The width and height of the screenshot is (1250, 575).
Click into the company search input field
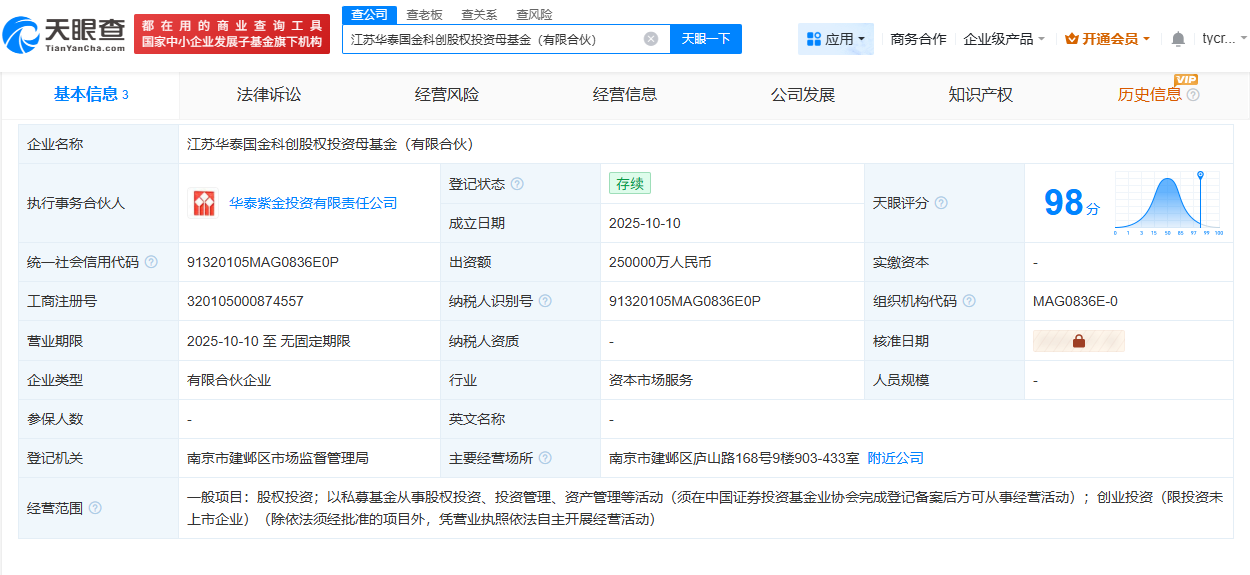click(x=490, y=39)
